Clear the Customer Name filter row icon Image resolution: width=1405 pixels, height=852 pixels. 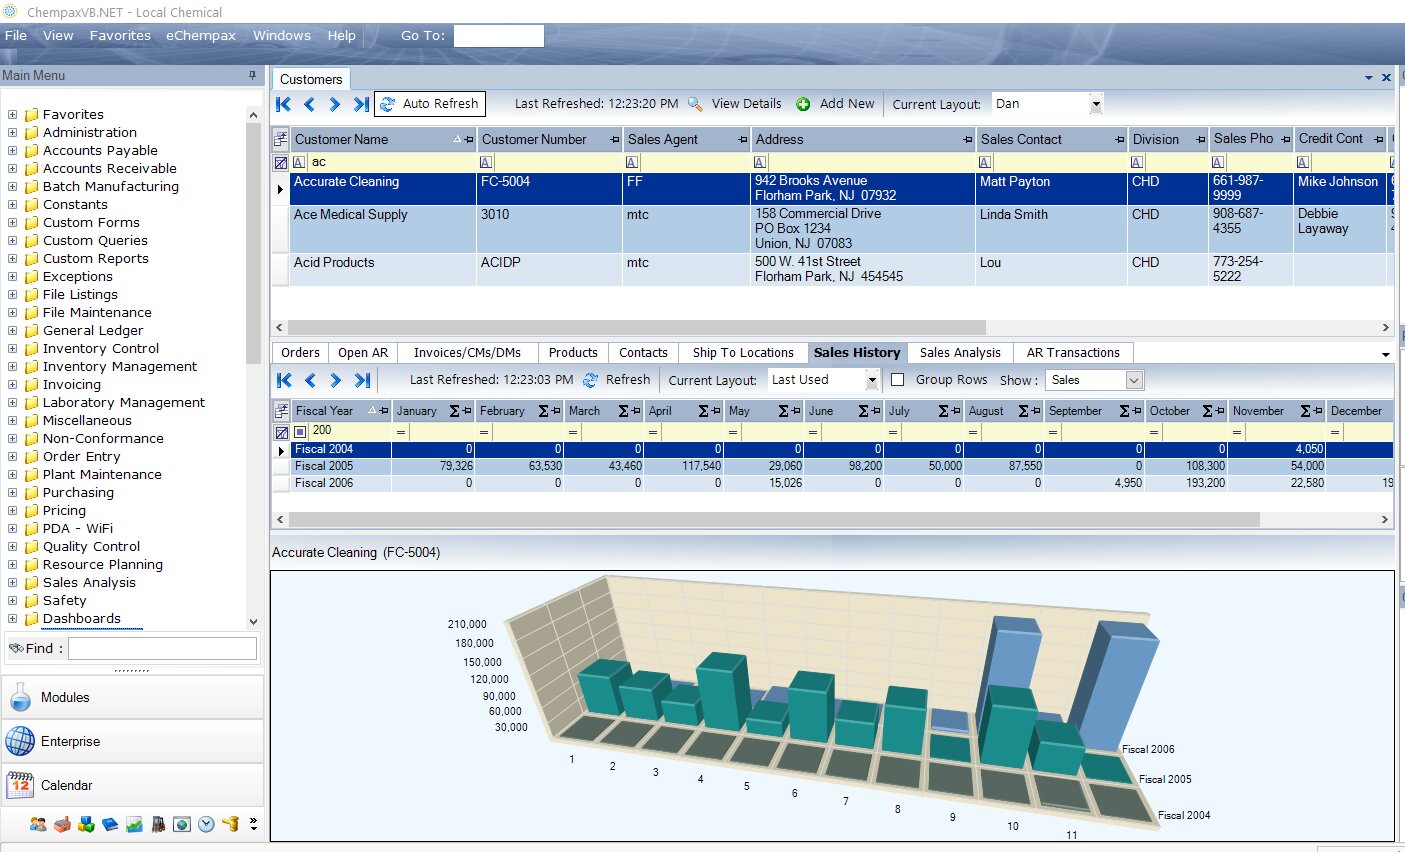281,163
